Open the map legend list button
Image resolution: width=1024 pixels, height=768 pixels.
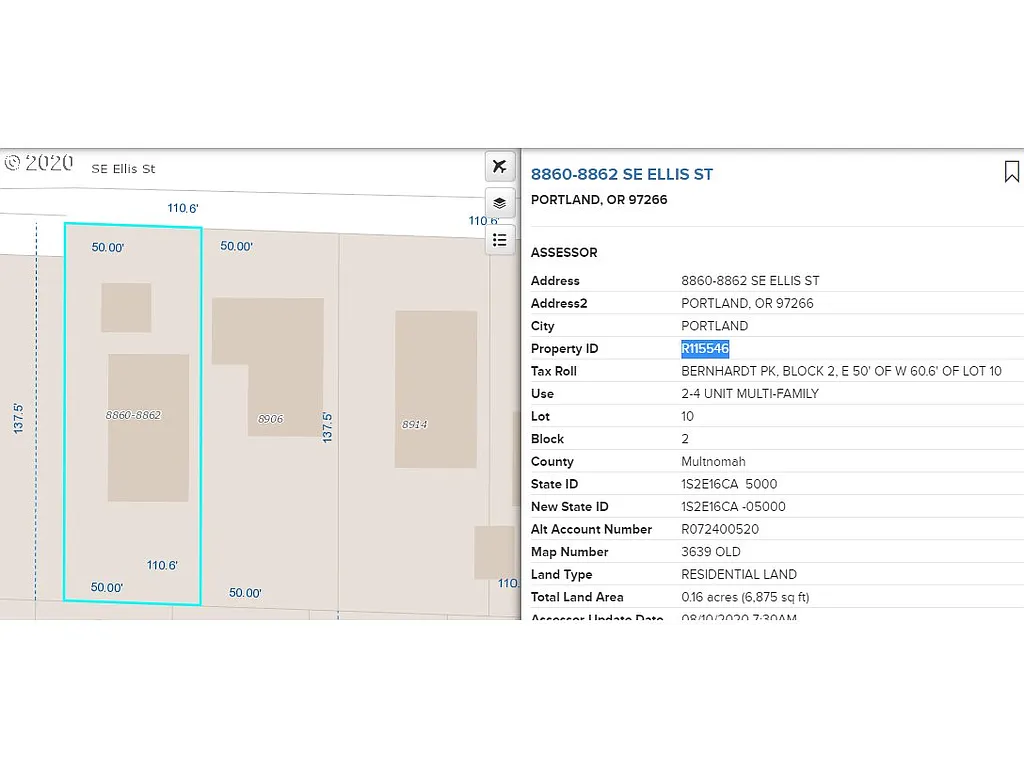[500, 240]
